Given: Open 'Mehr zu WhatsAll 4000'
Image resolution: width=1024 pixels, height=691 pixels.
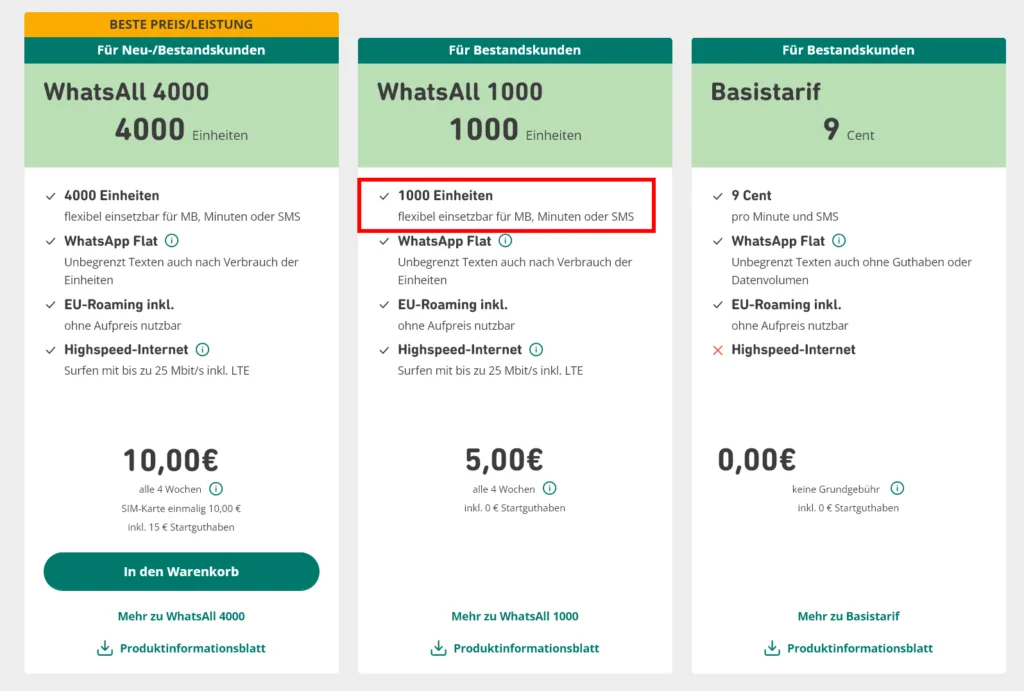Looking at the screenshot, I should point(181,616).
